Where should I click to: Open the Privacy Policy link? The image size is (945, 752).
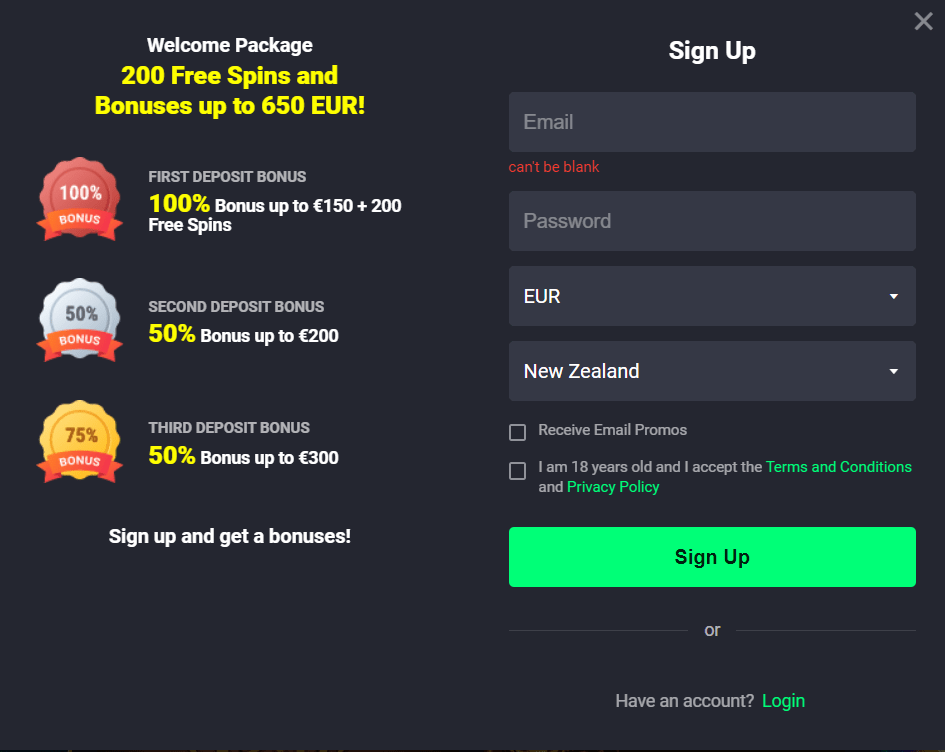(613, 487)
